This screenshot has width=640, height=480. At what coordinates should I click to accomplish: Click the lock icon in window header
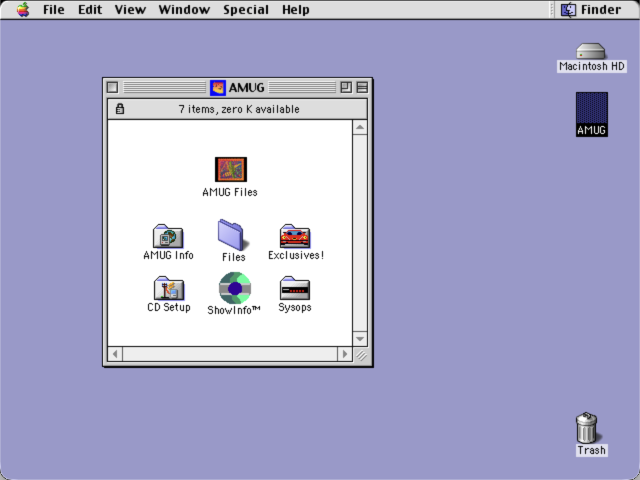[x=120, y=109]
